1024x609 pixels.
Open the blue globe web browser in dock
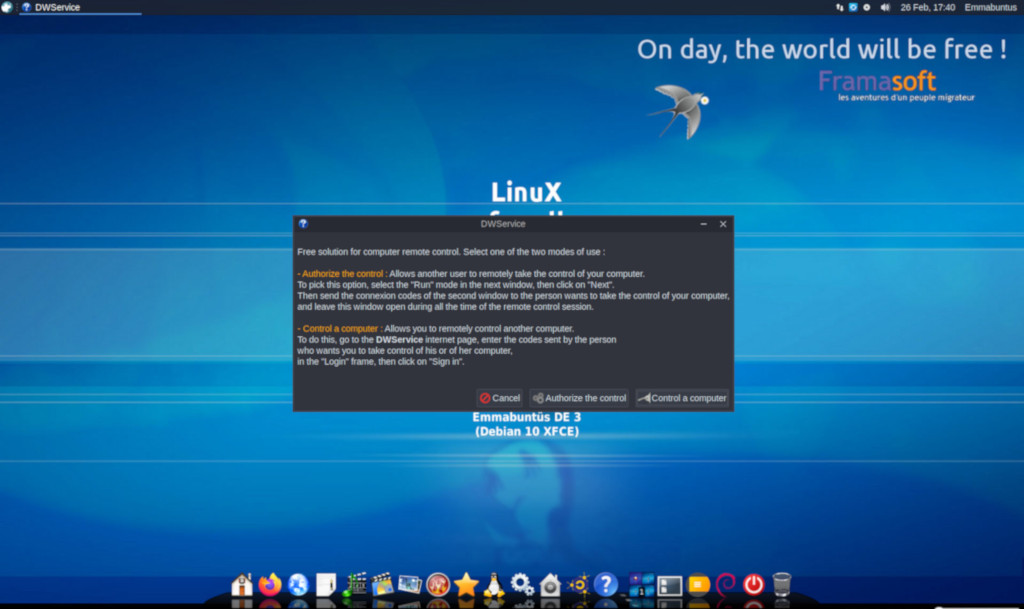298,584
